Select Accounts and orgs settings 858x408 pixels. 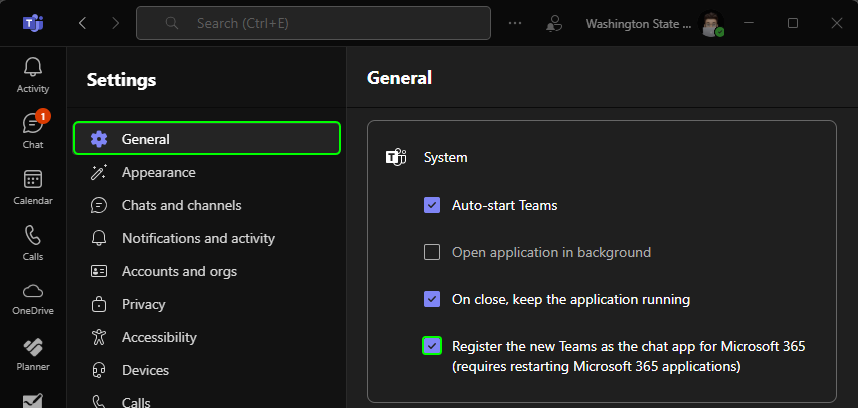click(207, 271)
